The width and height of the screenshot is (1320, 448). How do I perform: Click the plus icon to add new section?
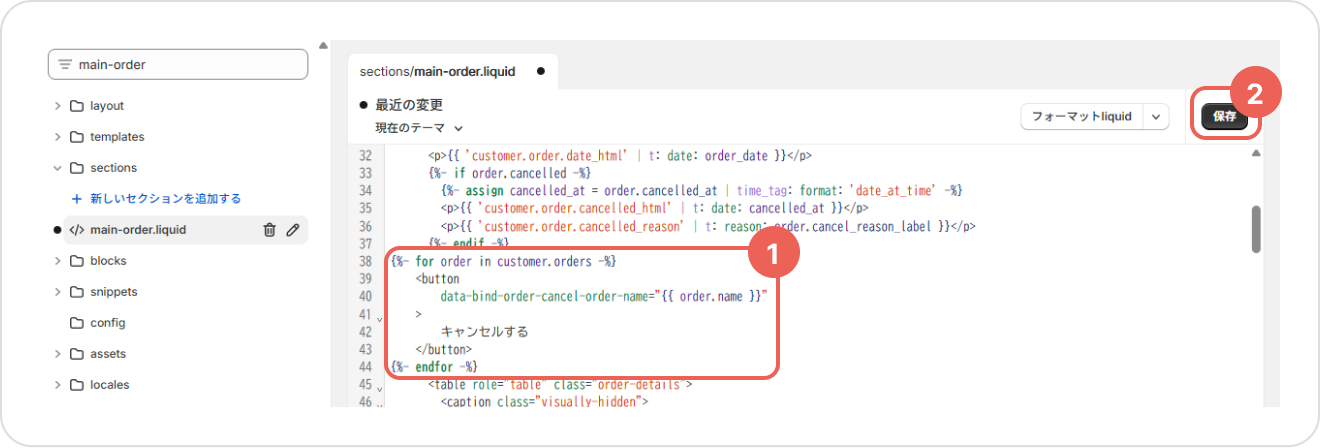click(x=77, y=199)
